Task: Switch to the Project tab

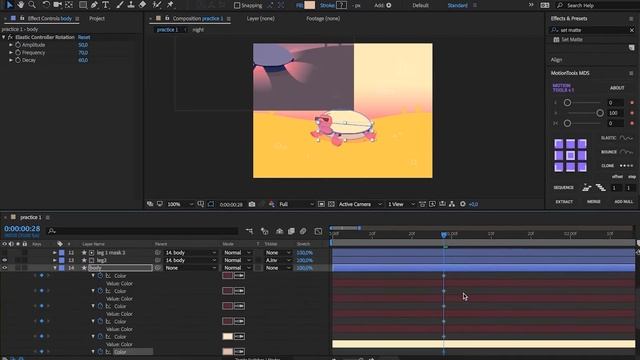Action: click(97, 18)
